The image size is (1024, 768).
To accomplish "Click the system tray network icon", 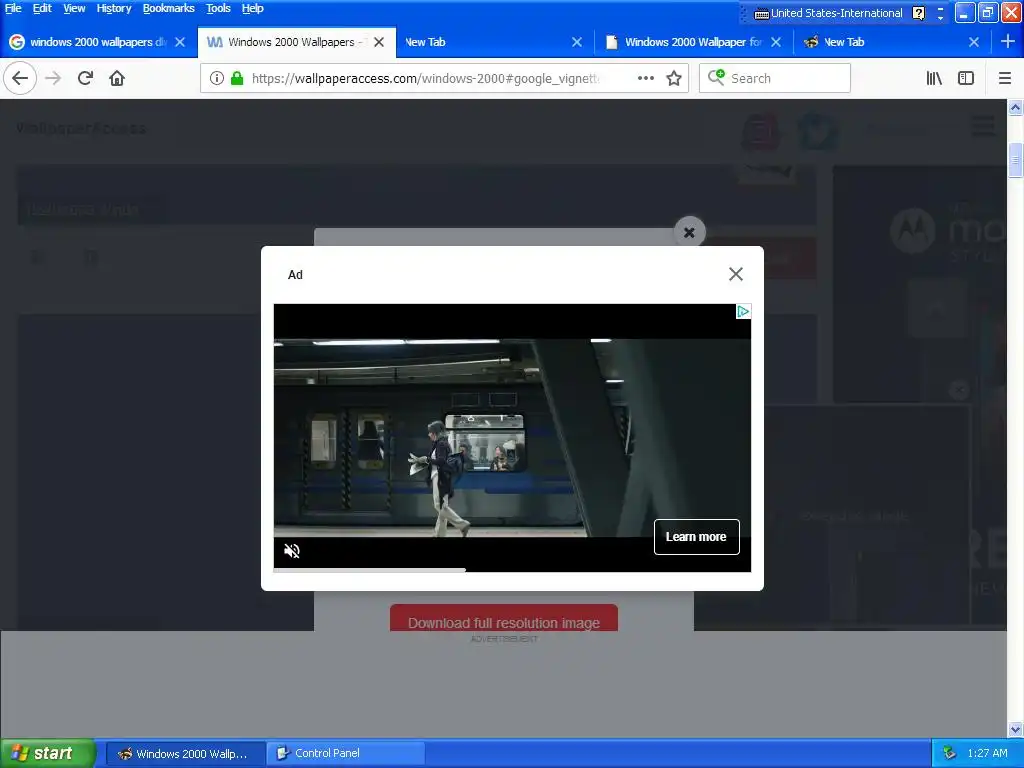I will click(949, 753).
